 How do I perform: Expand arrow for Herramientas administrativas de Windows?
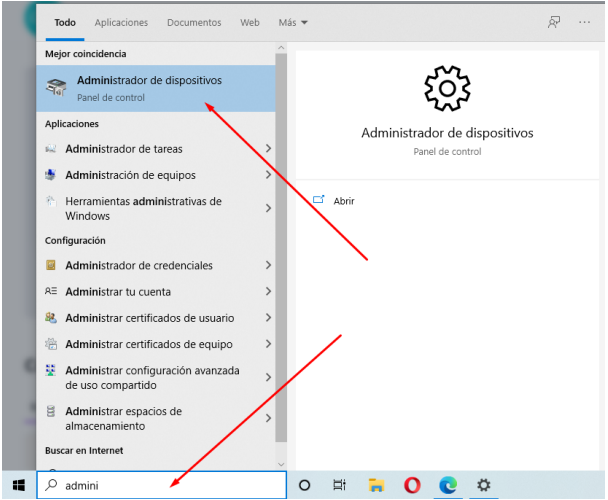point(268,208)
